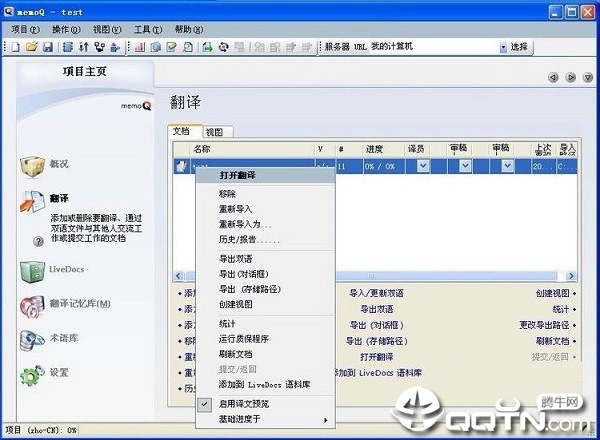Viewport: 600px width, 440px height.
Task: Click the left navigation arrow button
Action: [x=553, y=78]
